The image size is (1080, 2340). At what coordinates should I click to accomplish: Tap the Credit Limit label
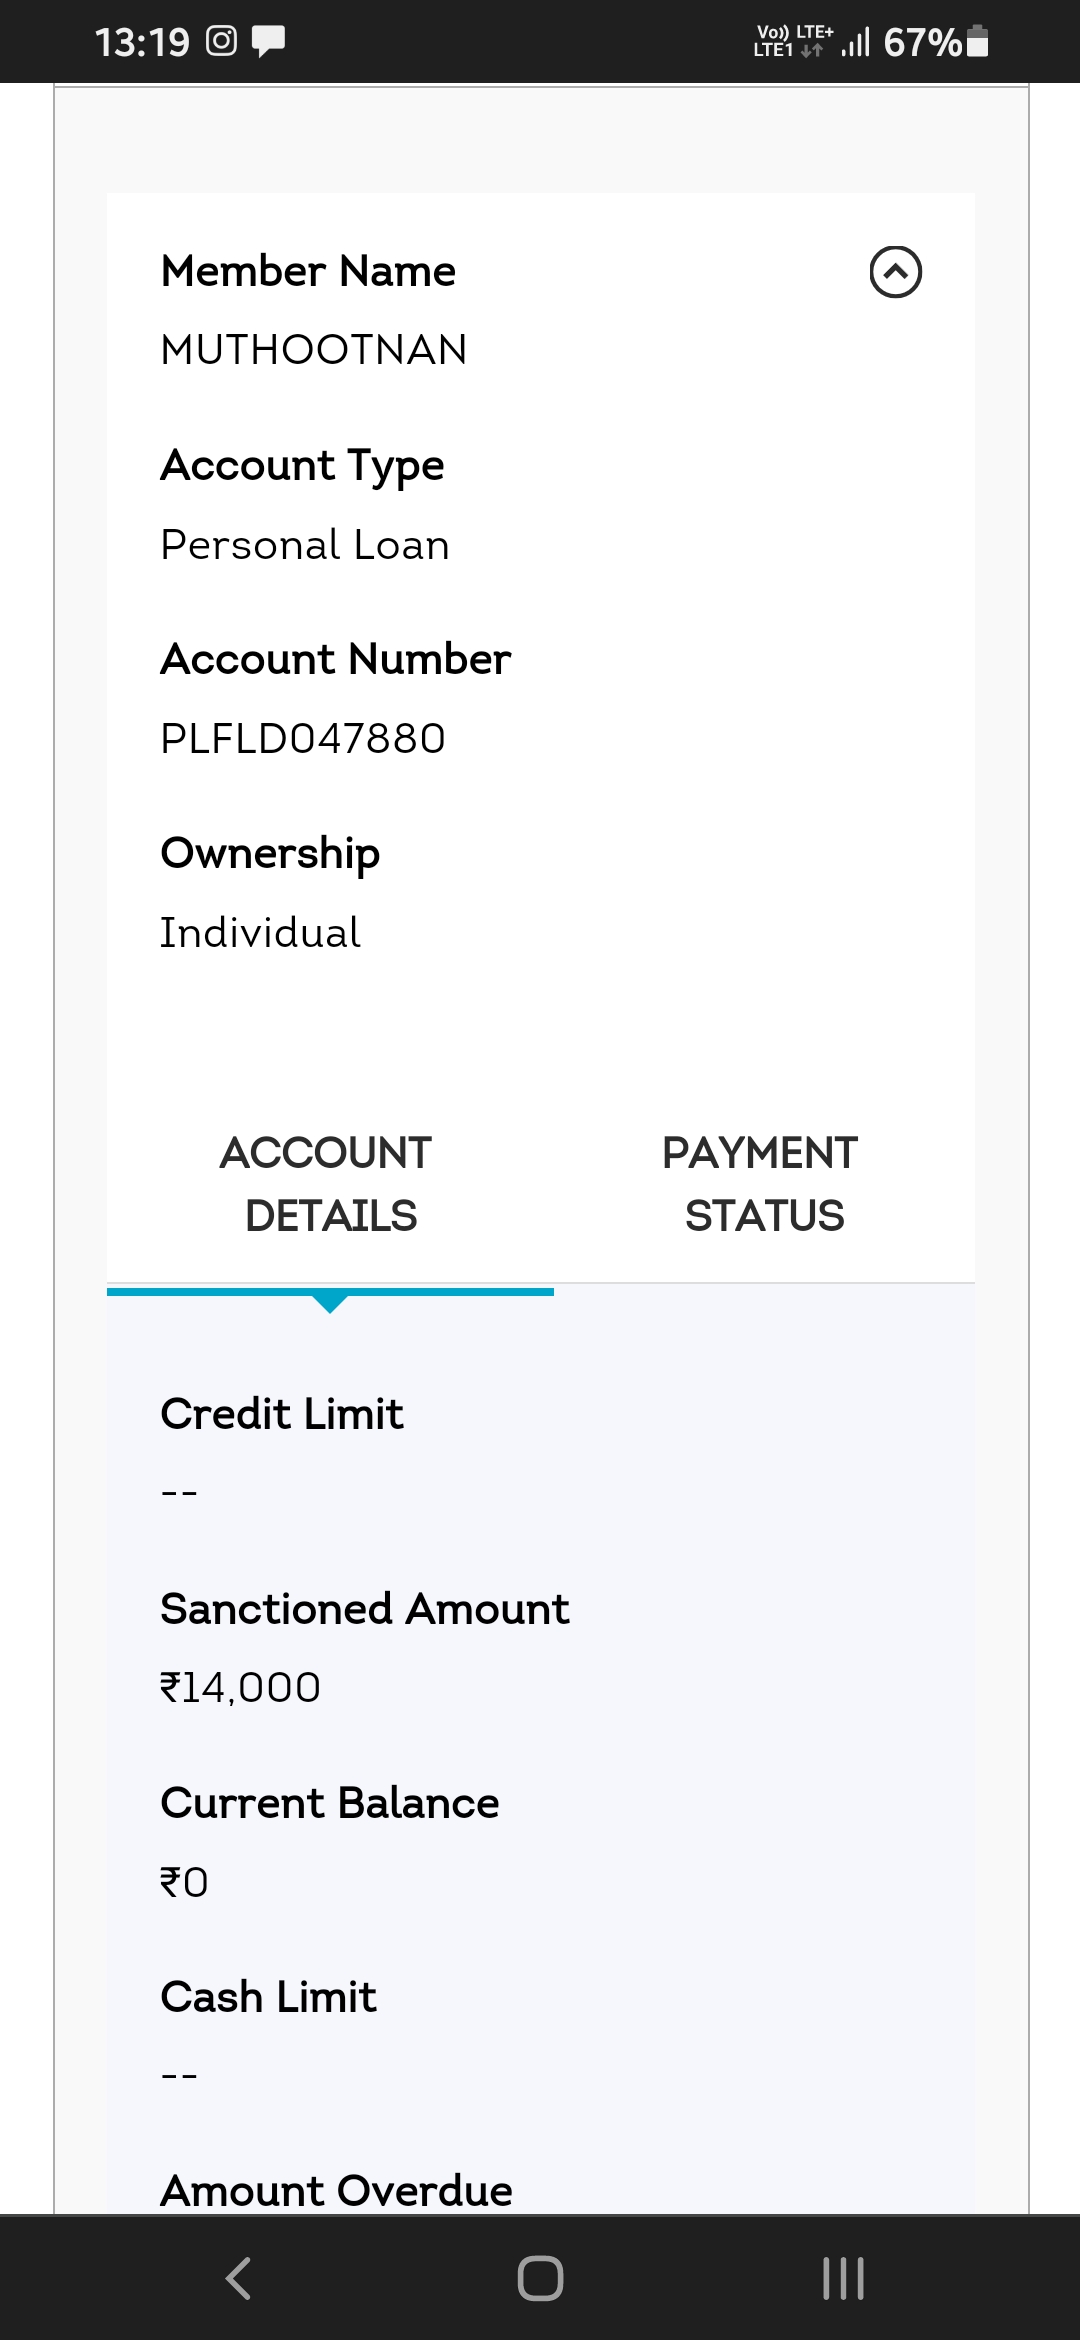[282, 1414]
